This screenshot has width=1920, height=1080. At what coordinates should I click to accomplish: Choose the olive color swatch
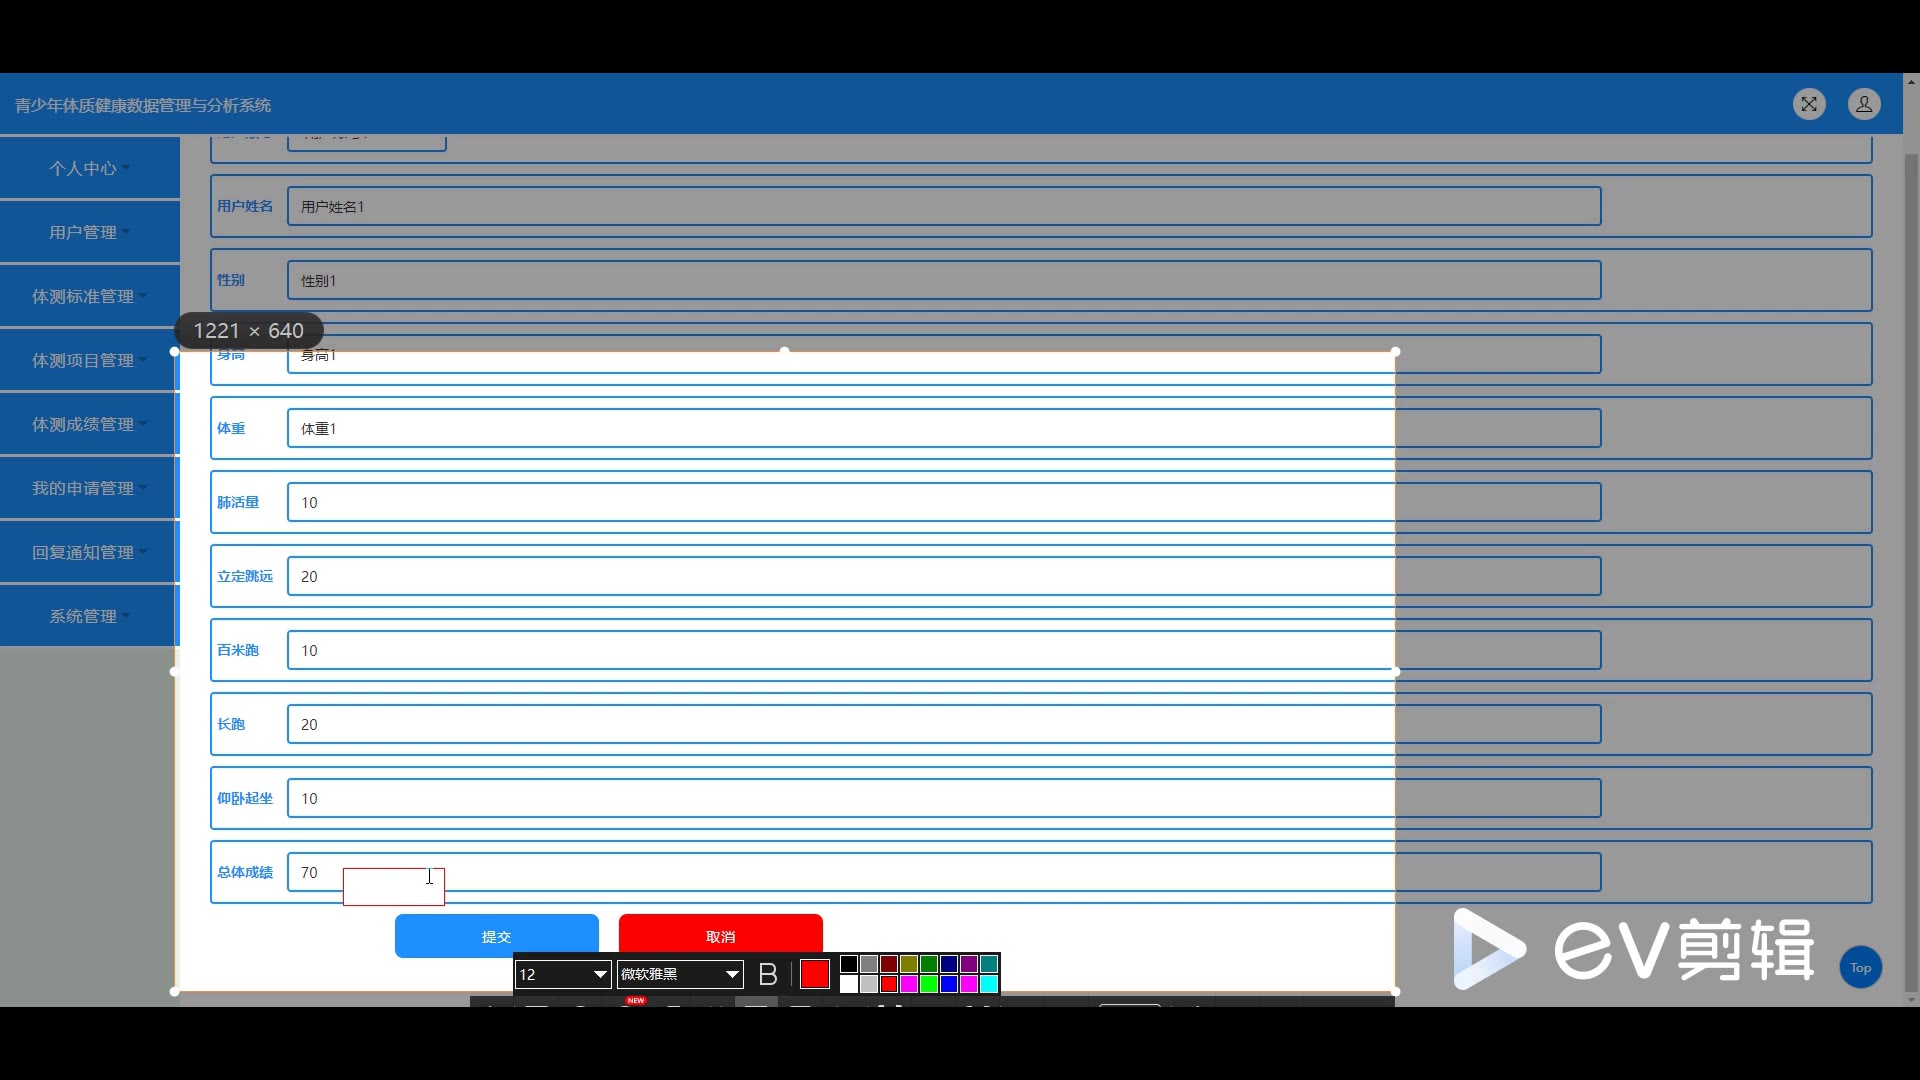(909, 964)
